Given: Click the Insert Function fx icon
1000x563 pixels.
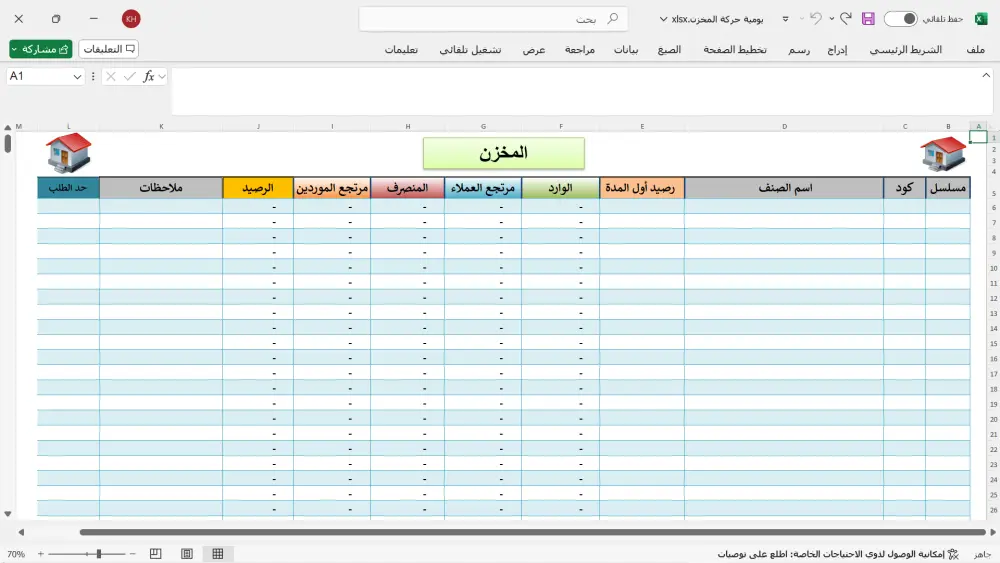Looking at the screenshot, I should 149,77.
